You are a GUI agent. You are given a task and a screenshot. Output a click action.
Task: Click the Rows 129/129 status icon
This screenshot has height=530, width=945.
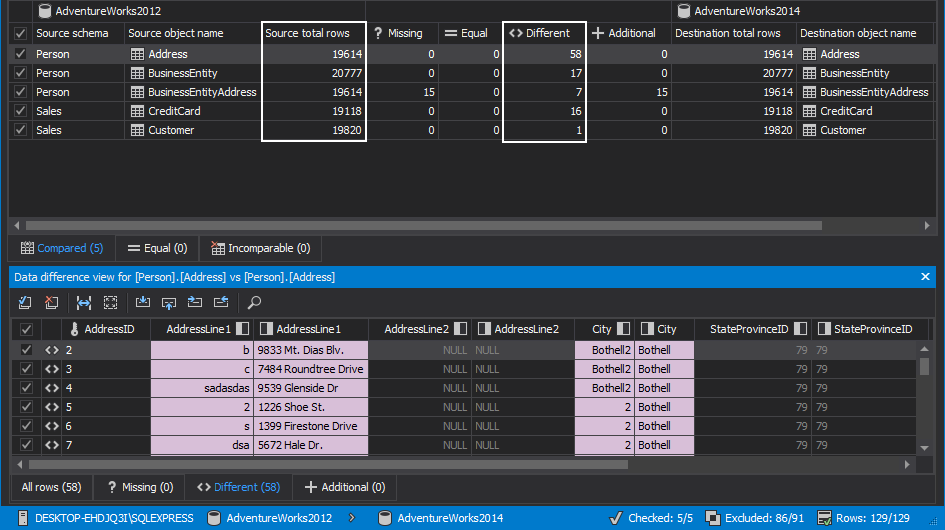[x=824, y=518]
